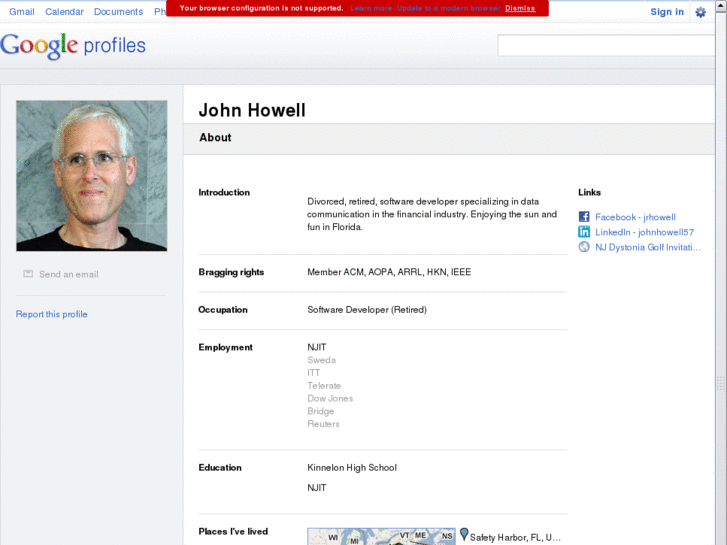
Task: Click the profile search input field
Action: pyautogui.click(x=606, y=46)
